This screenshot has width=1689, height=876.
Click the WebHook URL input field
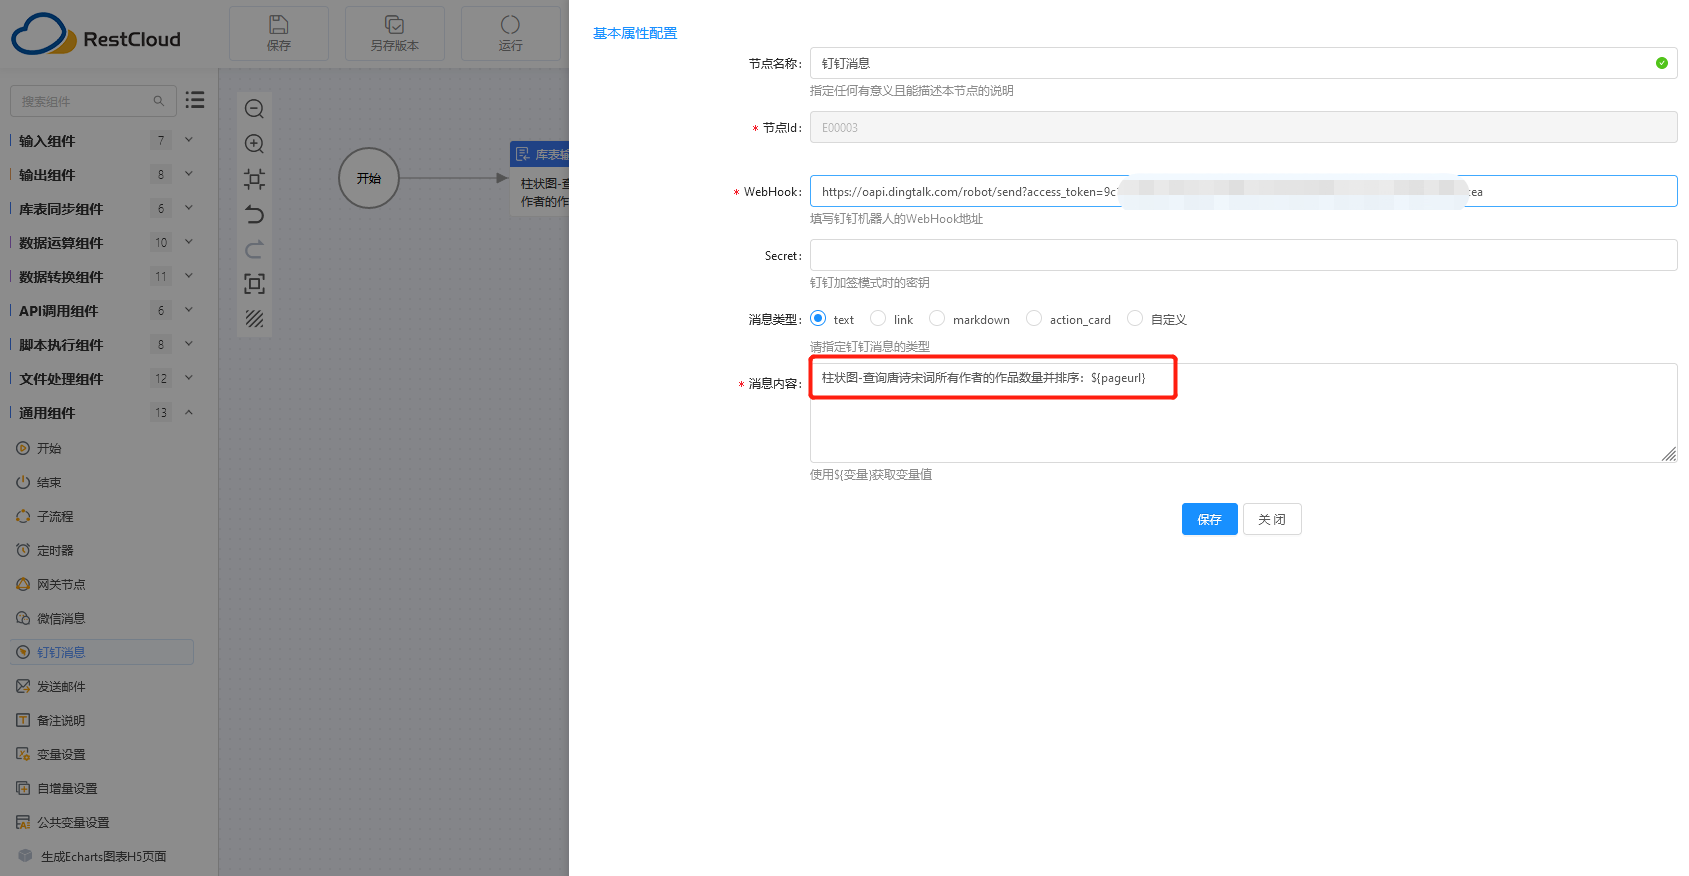[1243, 191]
